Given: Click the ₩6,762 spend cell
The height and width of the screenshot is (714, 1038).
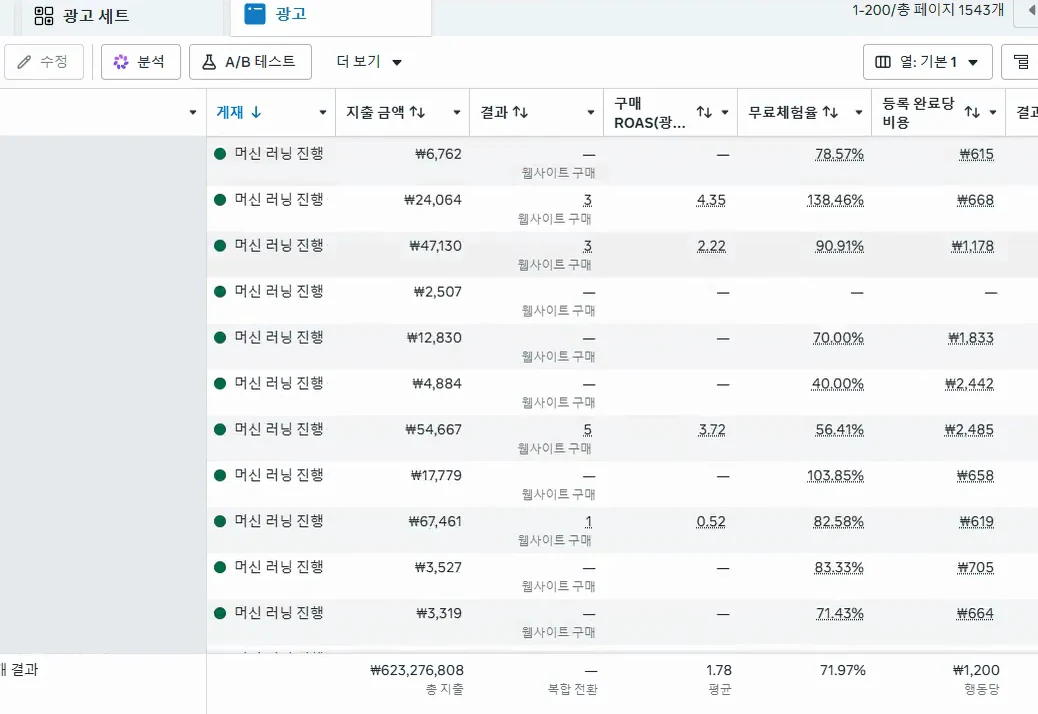Looking at the screenshot, I should (x=438, y=154).
